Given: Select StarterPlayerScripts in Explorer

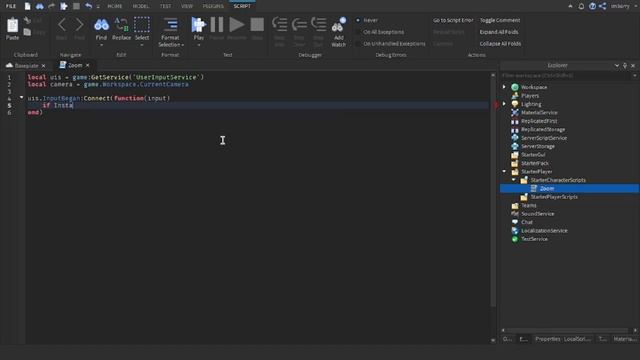Looking at the screenshot, I should (554, 197).
